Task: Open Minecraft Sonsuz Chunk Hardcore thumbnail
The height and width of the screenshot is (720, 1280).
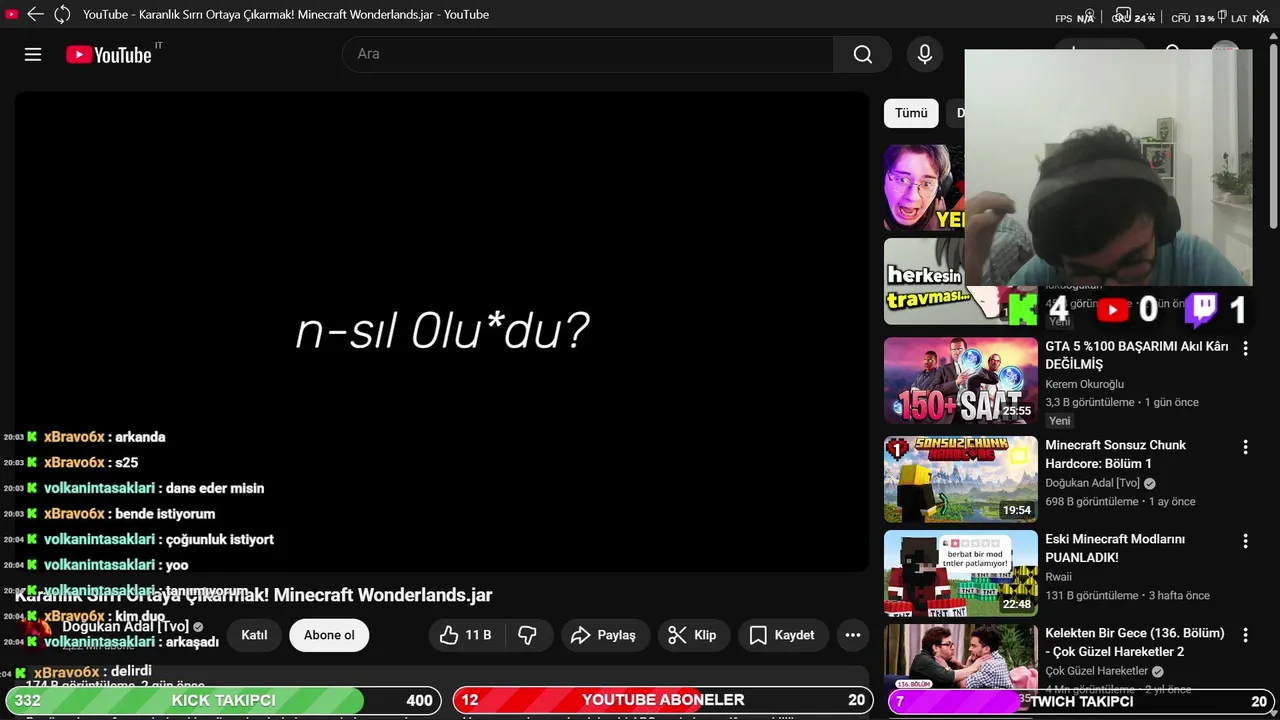Action: coord(960,479)
